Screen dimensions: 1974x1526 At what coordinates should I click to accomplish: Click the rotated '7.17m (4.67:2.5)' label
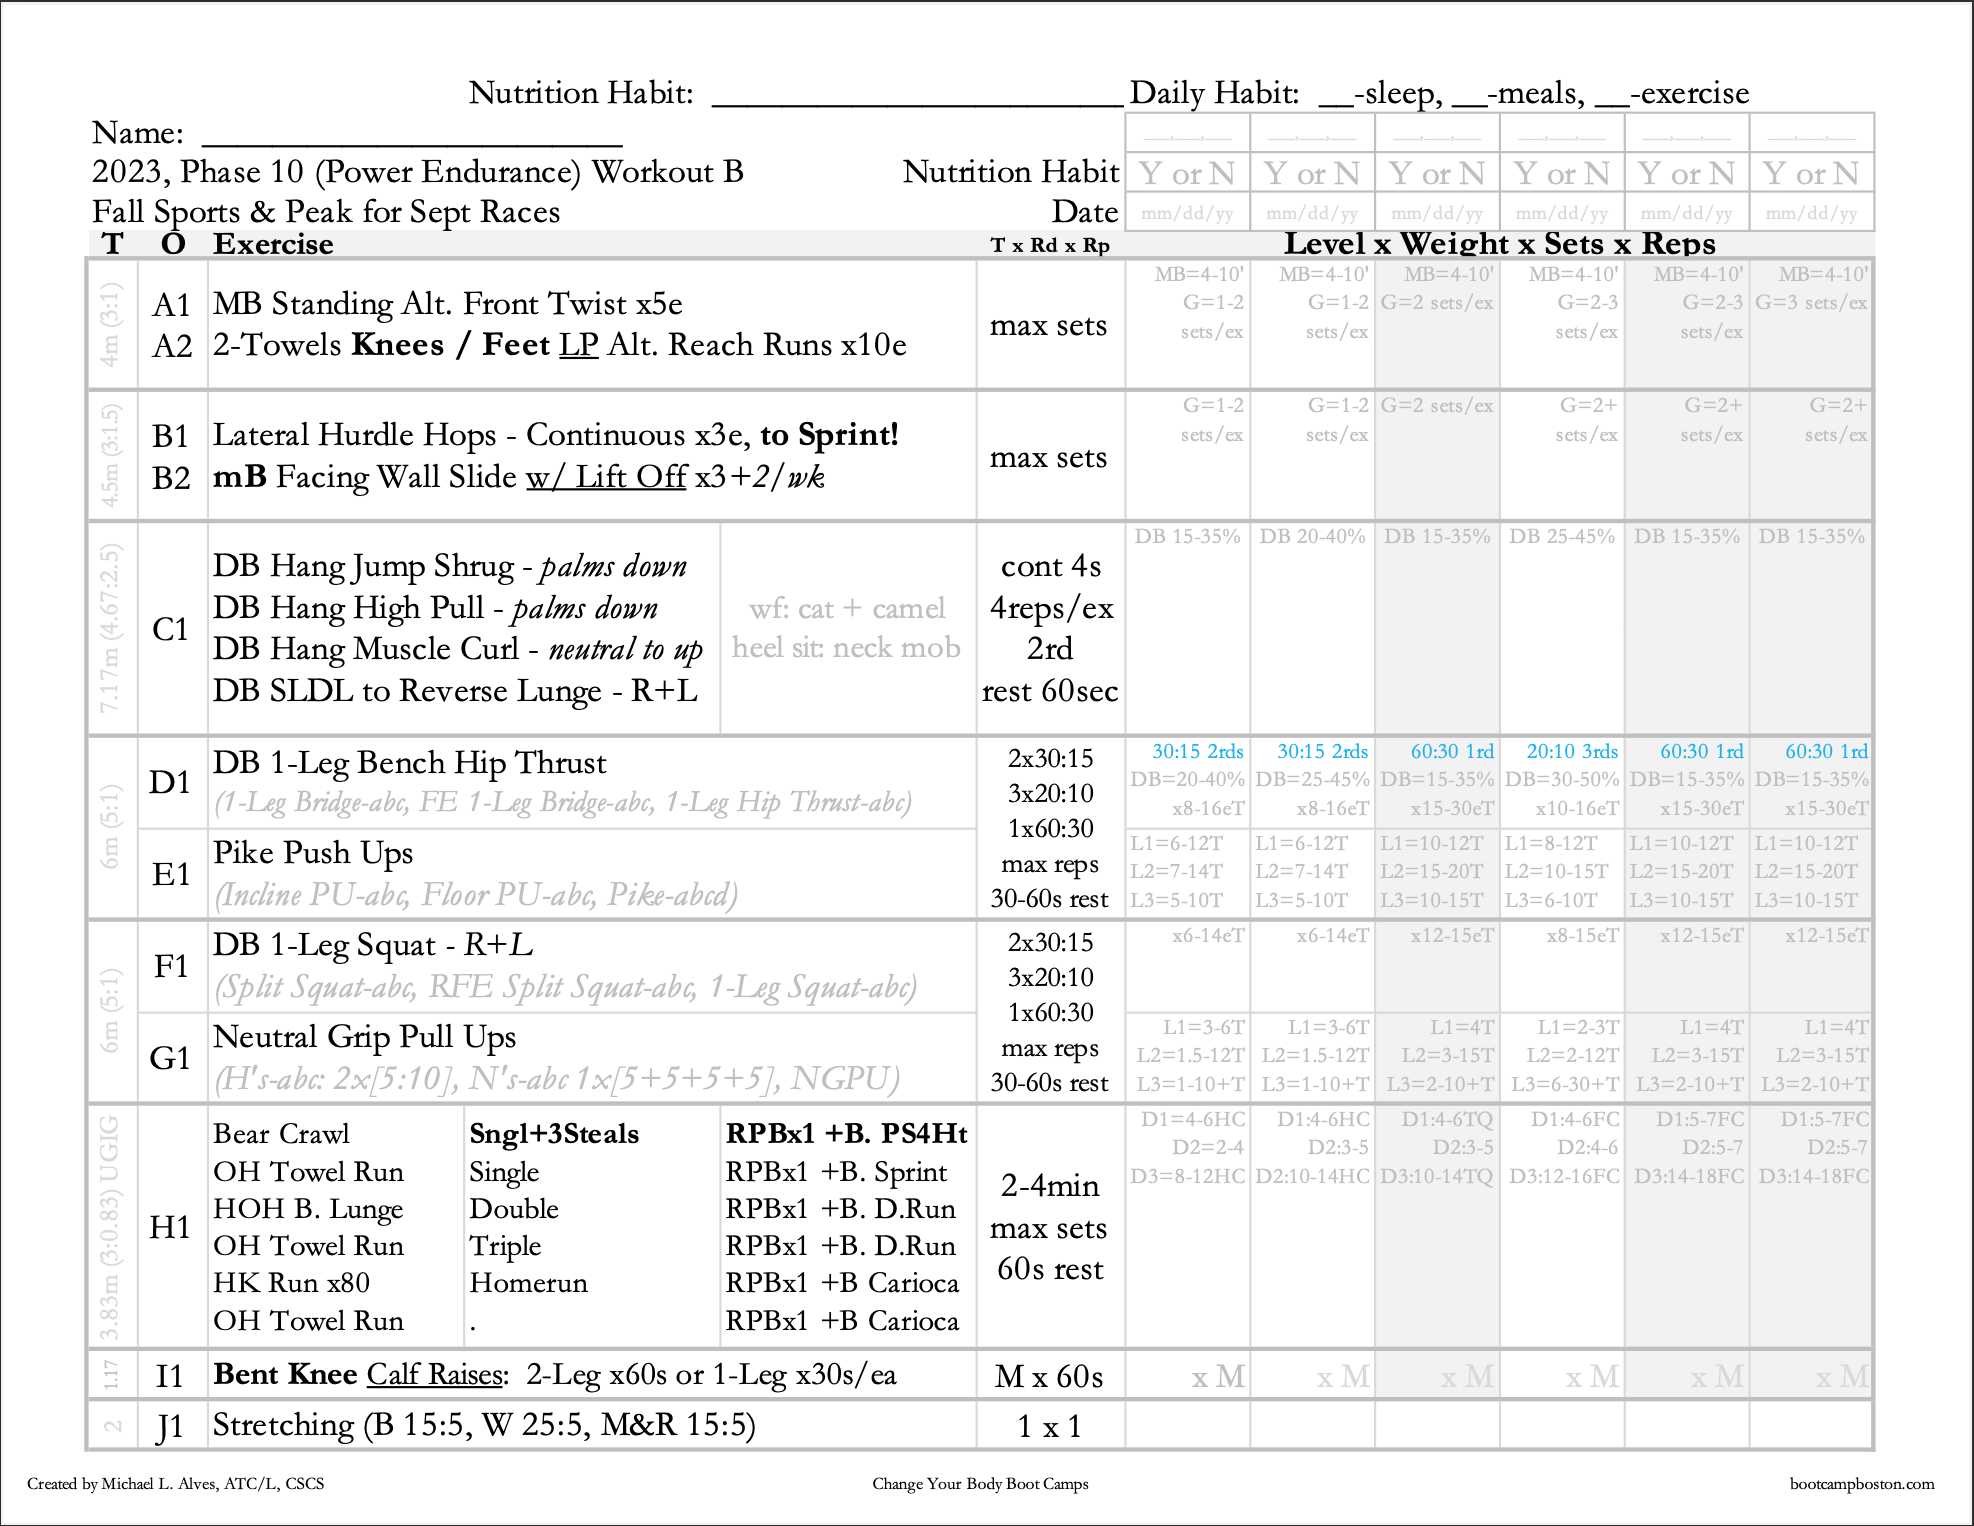110,628
